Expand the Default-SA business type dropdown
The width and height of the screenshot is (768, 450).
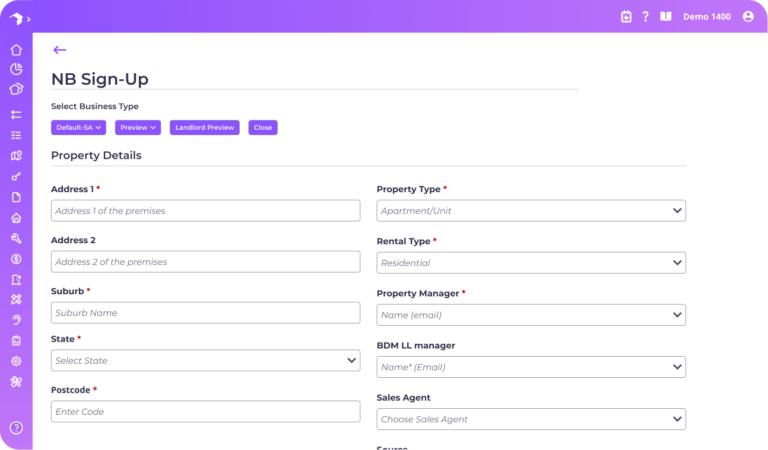click(79, 128)
